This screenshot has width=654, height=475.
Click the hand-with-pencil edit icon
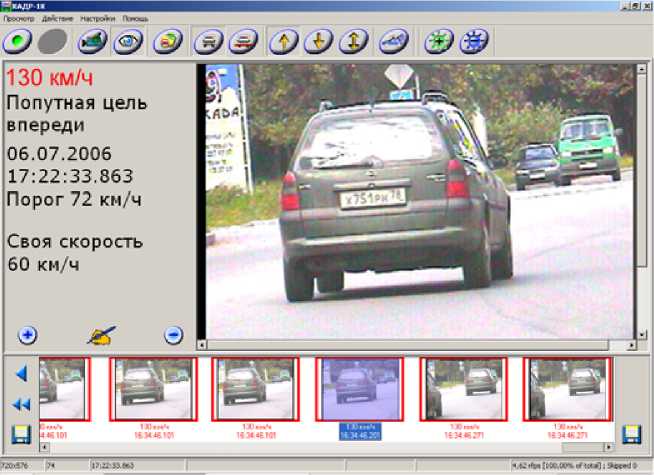pyautogui.click(x=100, y=336)
